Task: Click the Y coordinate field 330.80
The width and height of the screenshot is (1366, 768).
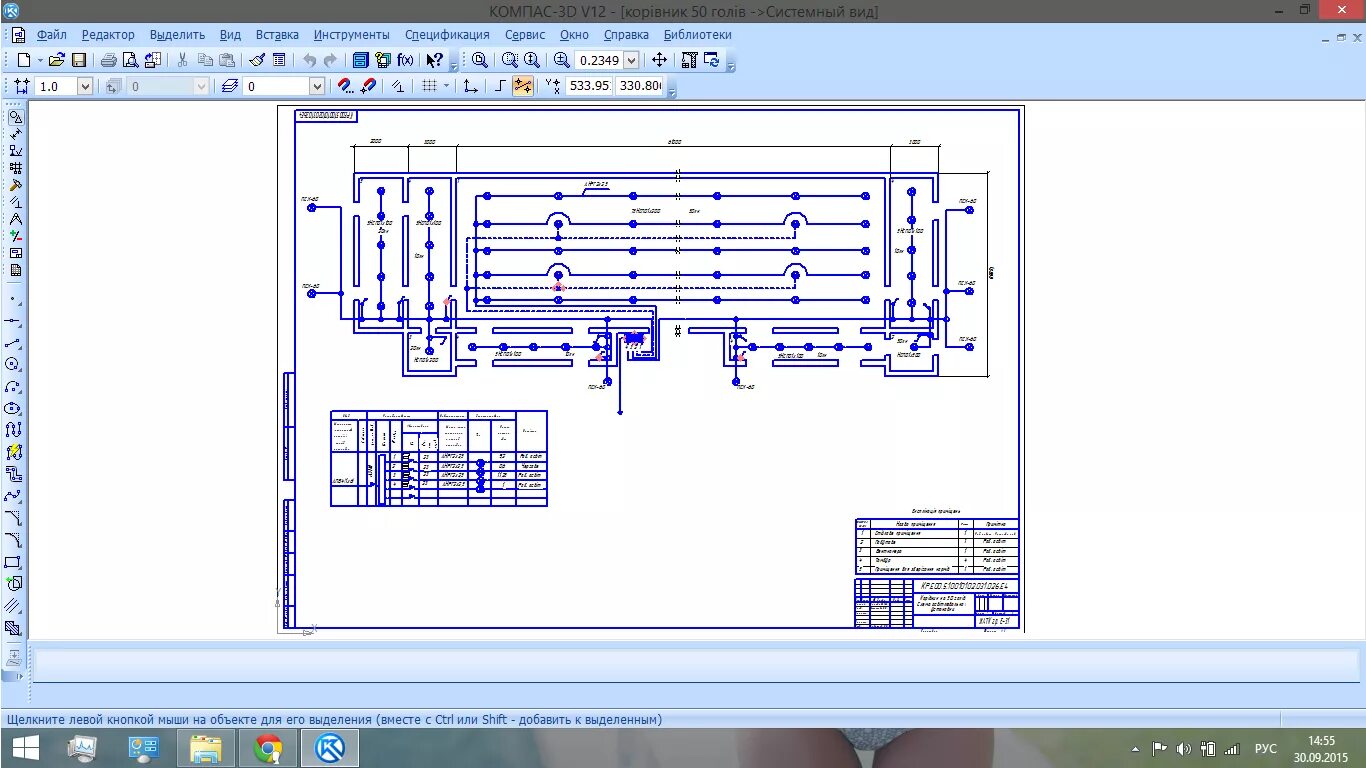Action: (x=640, y=86)
